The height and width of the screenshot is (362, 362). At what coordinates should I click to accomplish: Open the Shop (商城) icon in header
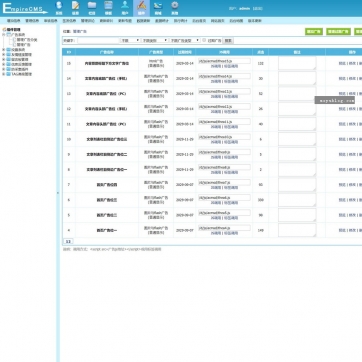coord(158,8)
